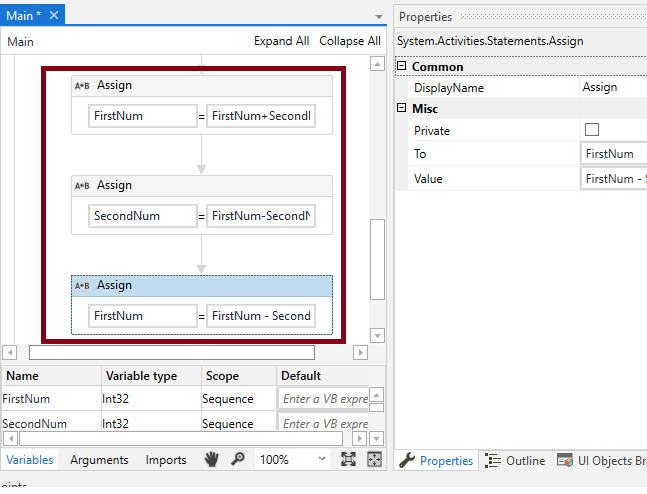This screenshot has height=494, width=647.
Task: Collapse the Misc property section
Action: tap(402, 108)
